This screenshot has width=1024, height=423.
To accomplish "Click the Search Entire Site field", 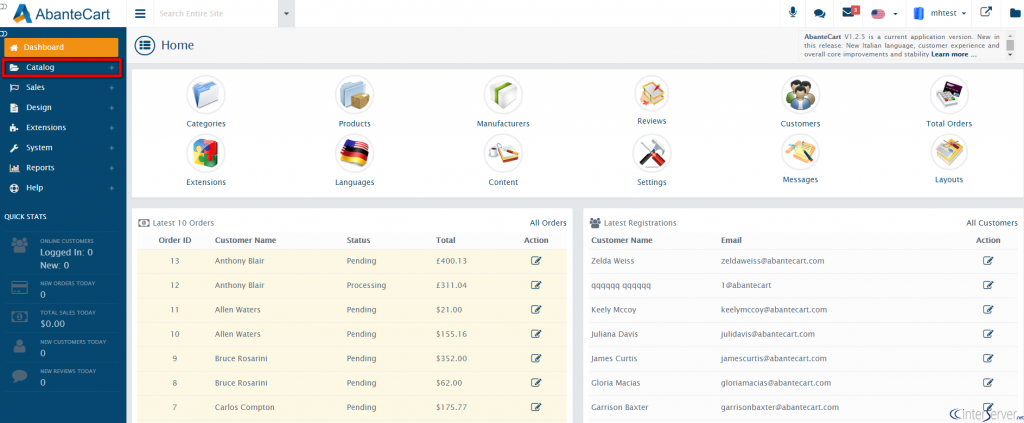I will pyautogui.click(x=216, y=14).
